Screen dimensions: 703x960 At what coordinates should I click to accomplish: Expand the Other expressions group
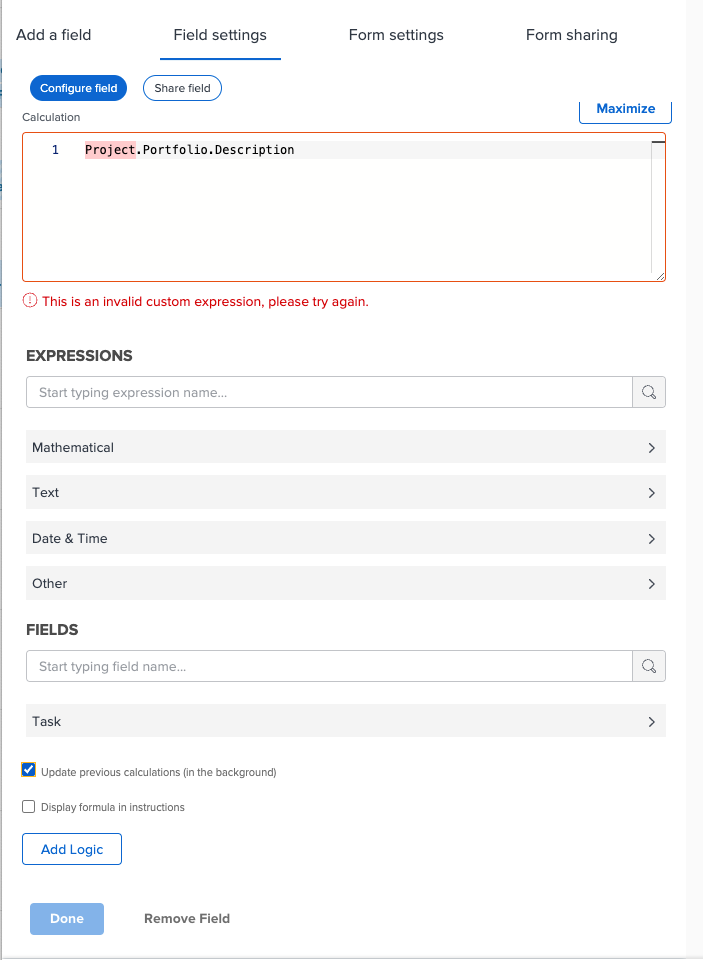[345, 583]
